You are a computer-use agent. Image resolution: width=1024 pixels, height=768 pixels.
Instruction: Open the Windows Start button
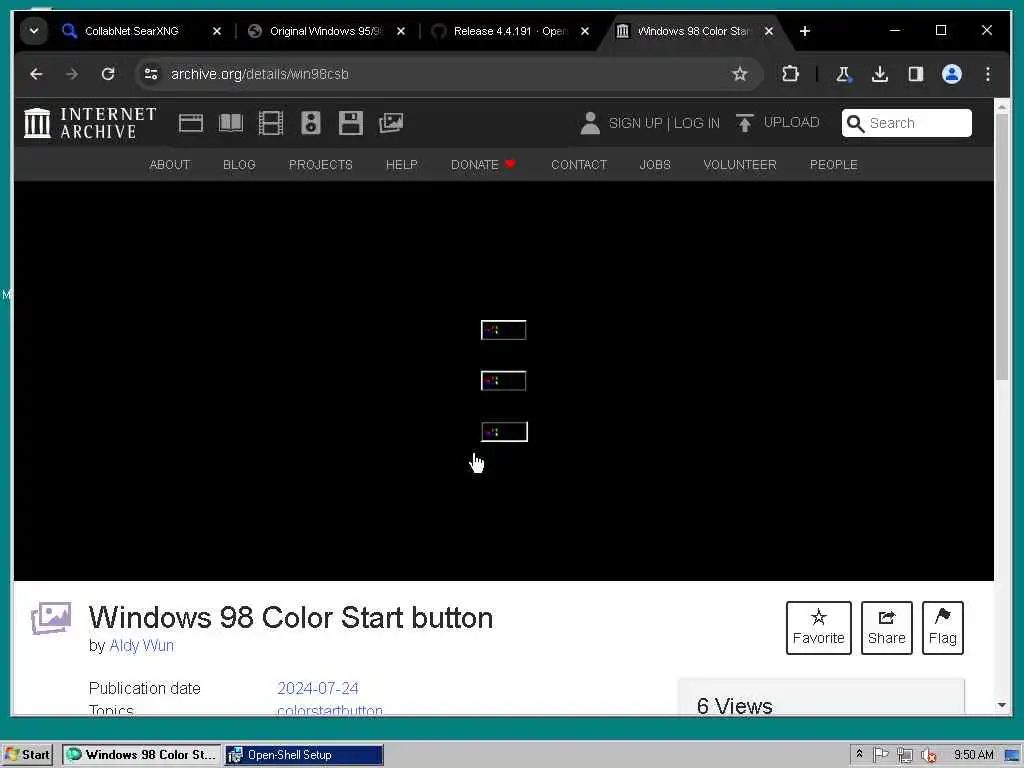tap(27, 755)
